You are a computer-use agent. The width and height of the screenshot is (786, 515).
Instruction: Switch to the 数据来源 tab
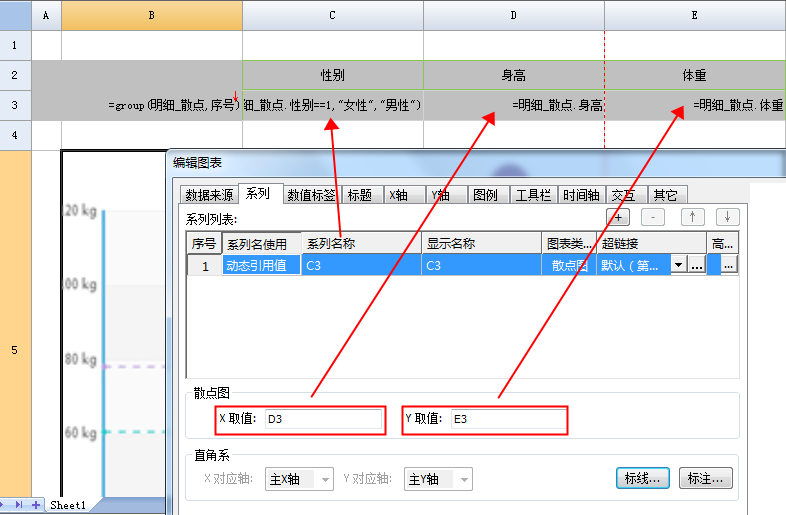point(209,195)
